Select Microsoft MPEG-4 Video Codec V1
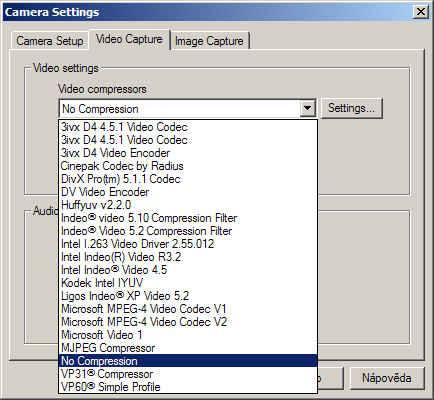The width and height of the screenshot is (434, 400). click(x=188, y=309)
